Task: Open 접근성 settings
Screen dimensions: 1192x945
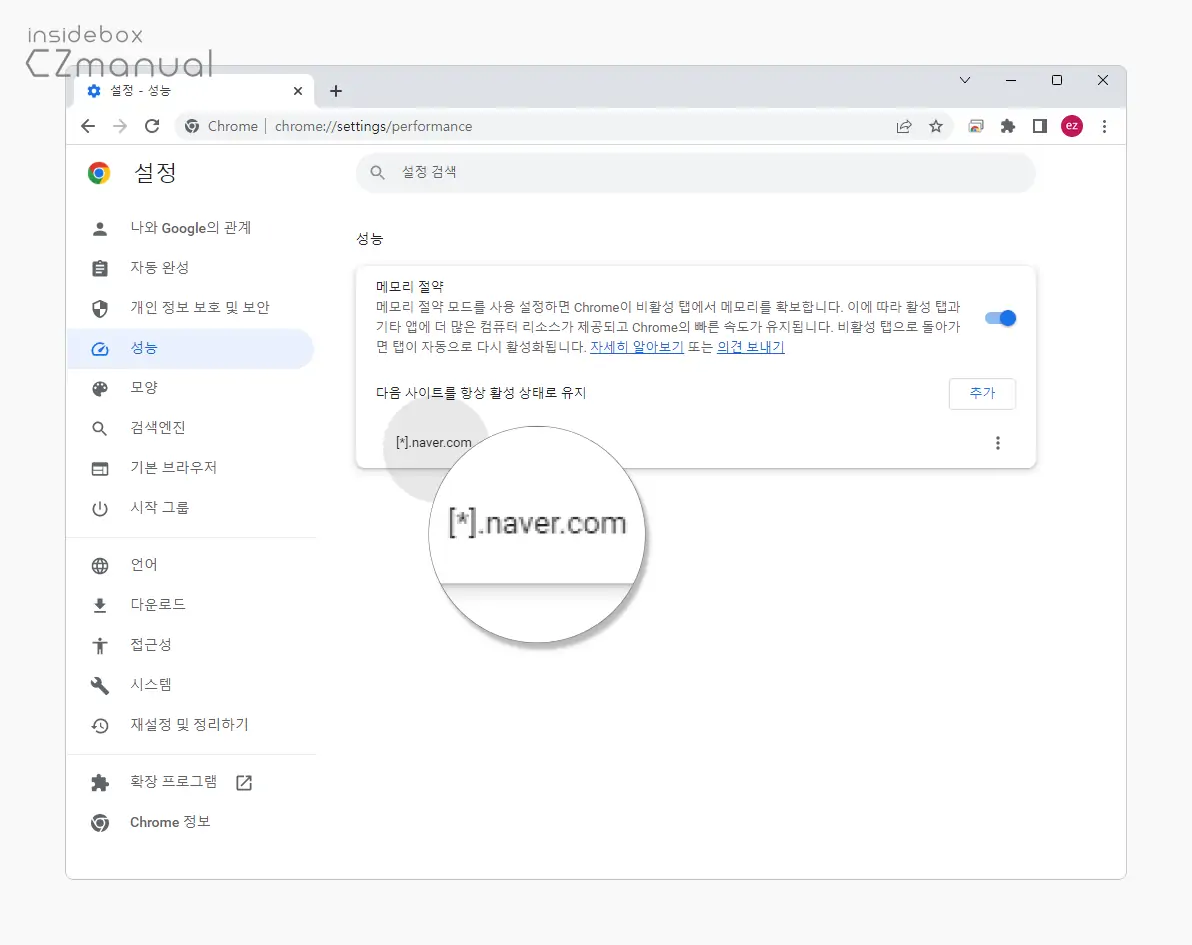Action: click(190, 645)
